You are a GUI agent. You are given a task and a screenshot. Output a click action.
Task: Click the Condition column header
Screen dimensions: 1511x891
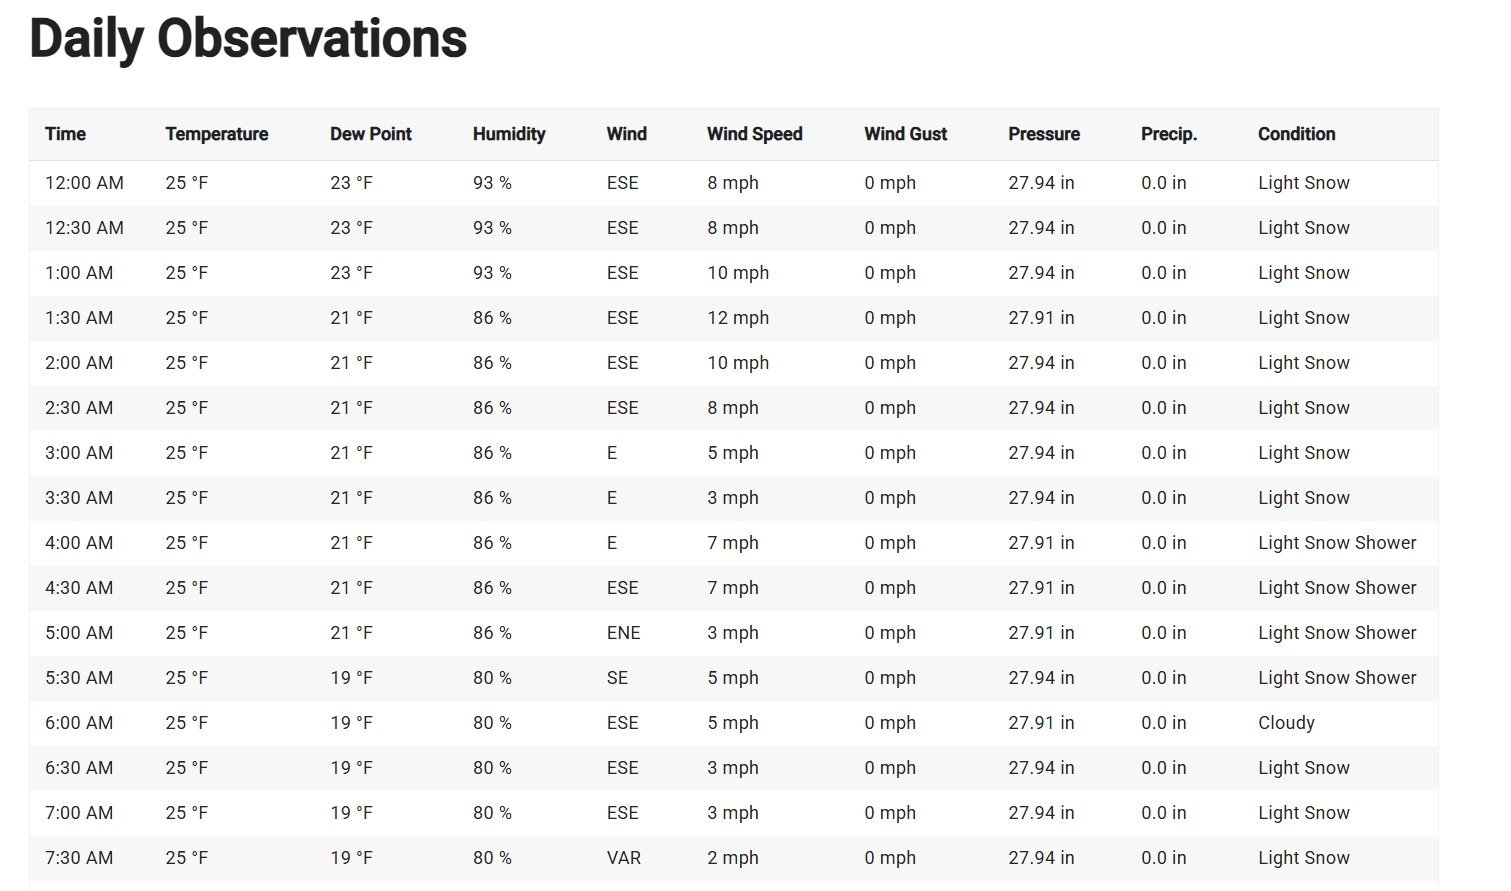(1296, 134)
